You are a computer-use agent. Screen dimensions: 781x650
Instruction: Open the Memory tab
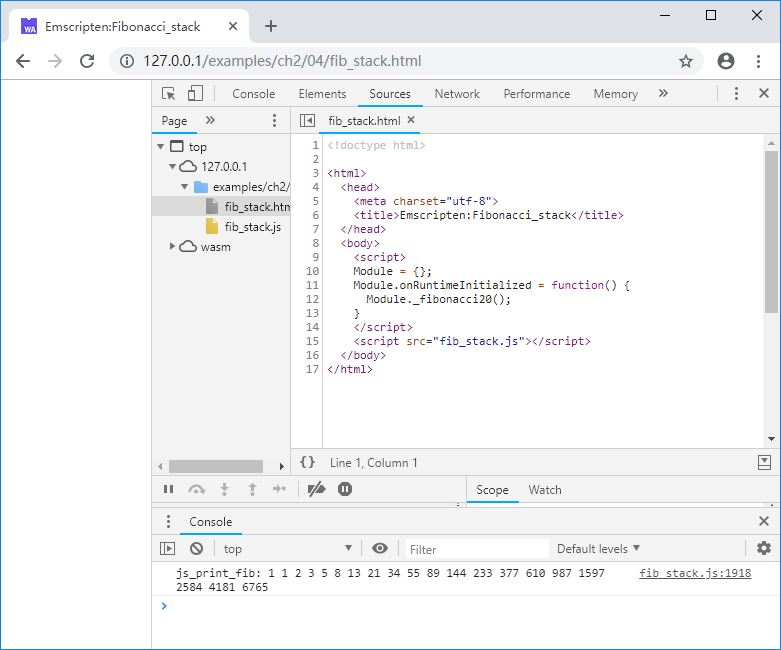click(616, 94)
